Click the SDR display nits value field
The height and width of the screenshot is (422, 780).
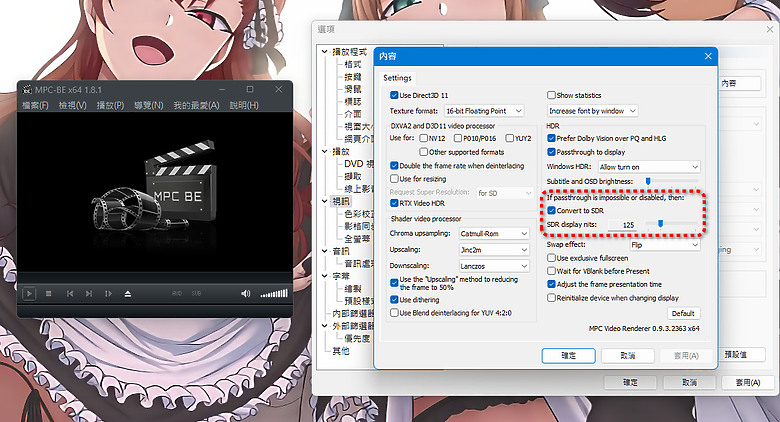622,225
